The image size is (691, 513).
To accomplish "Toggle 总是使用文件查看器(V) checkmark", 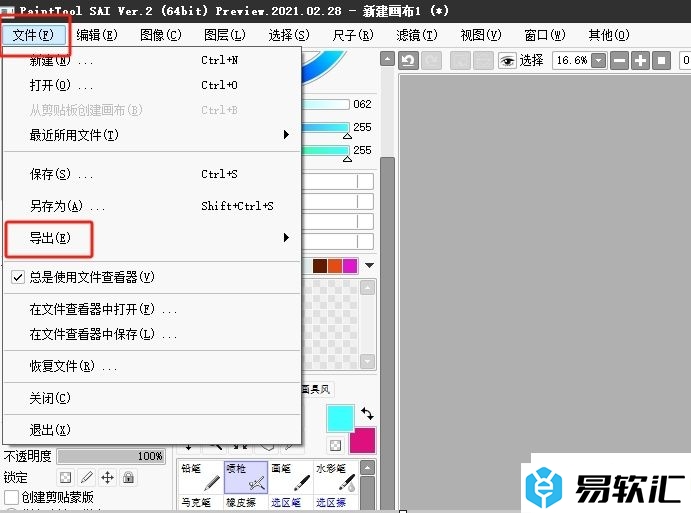I will pyautogui.click(x=18, y=277).
